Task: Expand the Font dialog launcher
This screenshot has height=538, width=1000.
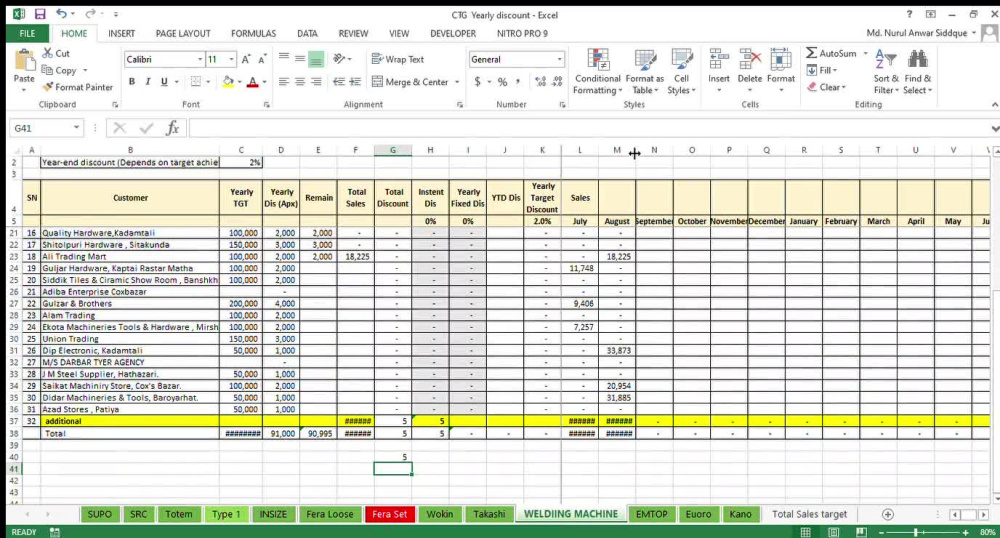Action: tap(267, 105)
